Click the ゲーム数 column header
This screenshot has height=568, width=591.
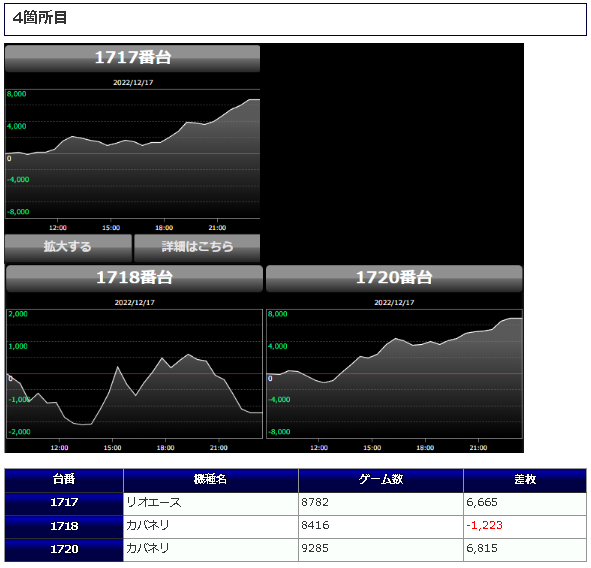[x=381, y=480]
